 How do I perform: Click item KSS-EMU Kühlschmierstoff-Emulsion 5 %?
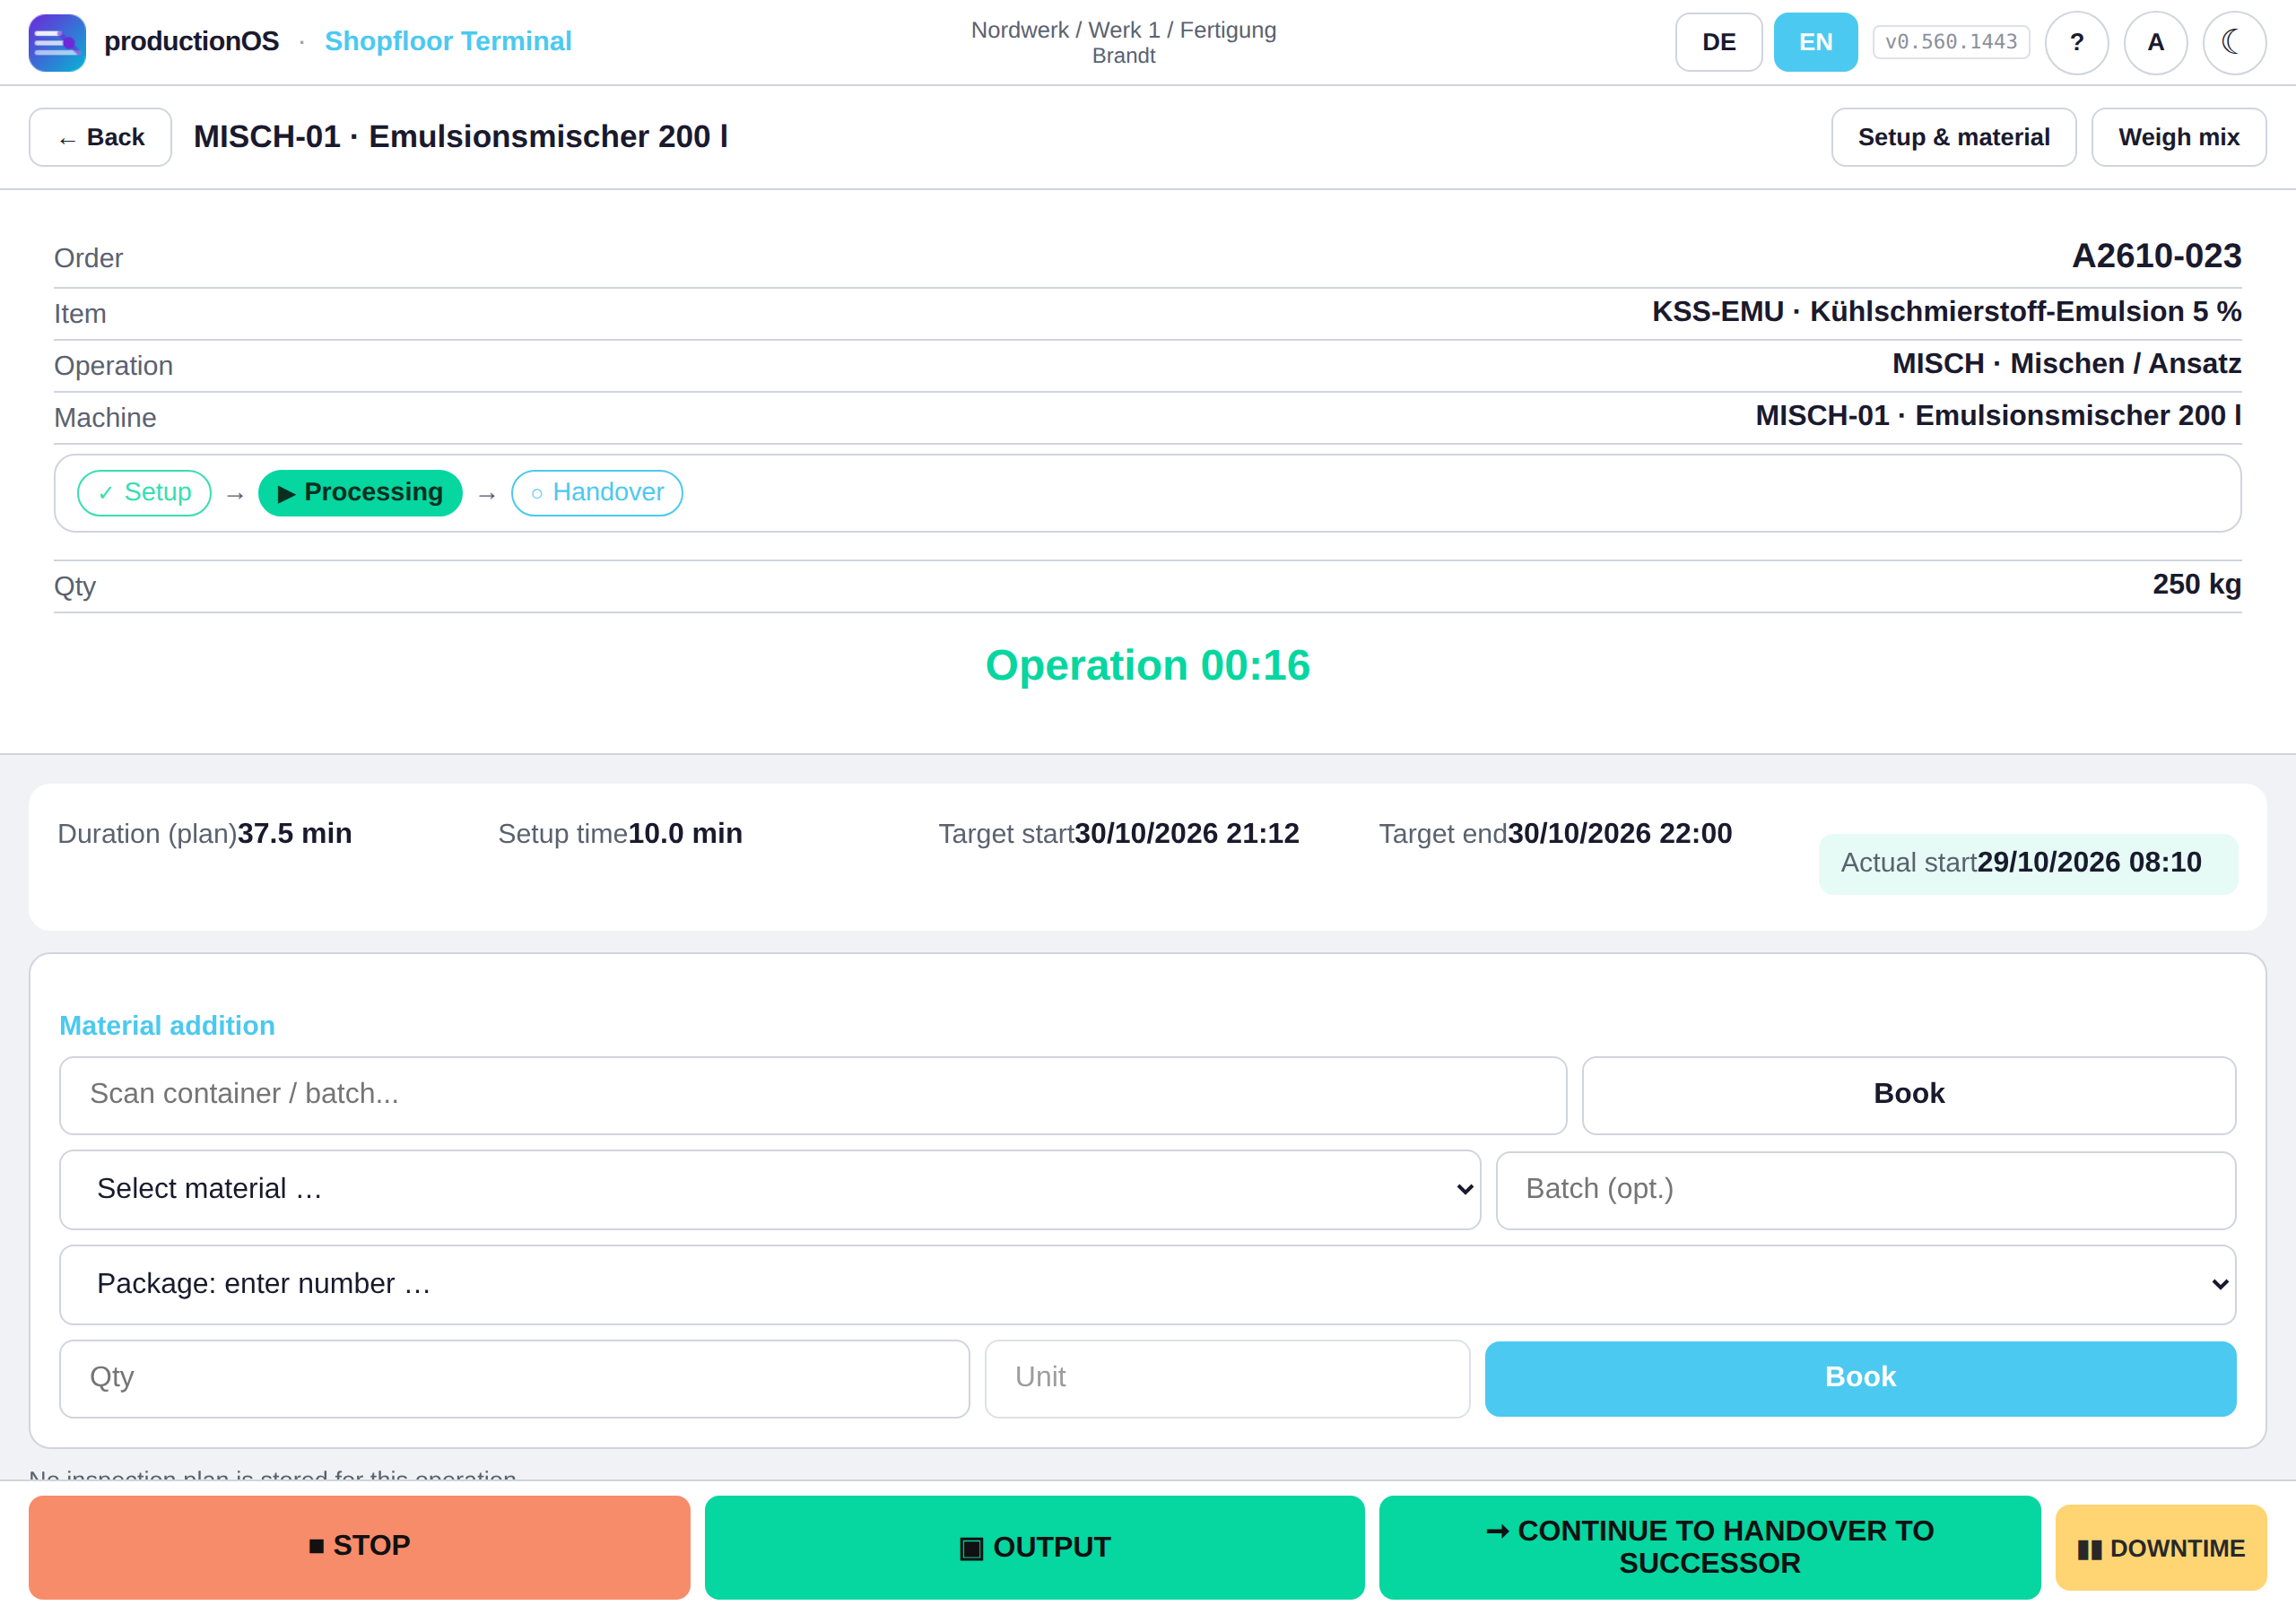(x=1946, y=312)
